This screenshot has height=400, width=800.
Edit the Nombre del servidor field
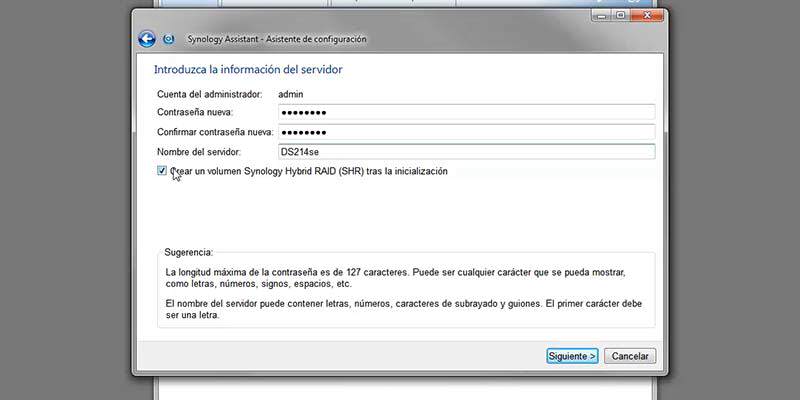point(466,152)
